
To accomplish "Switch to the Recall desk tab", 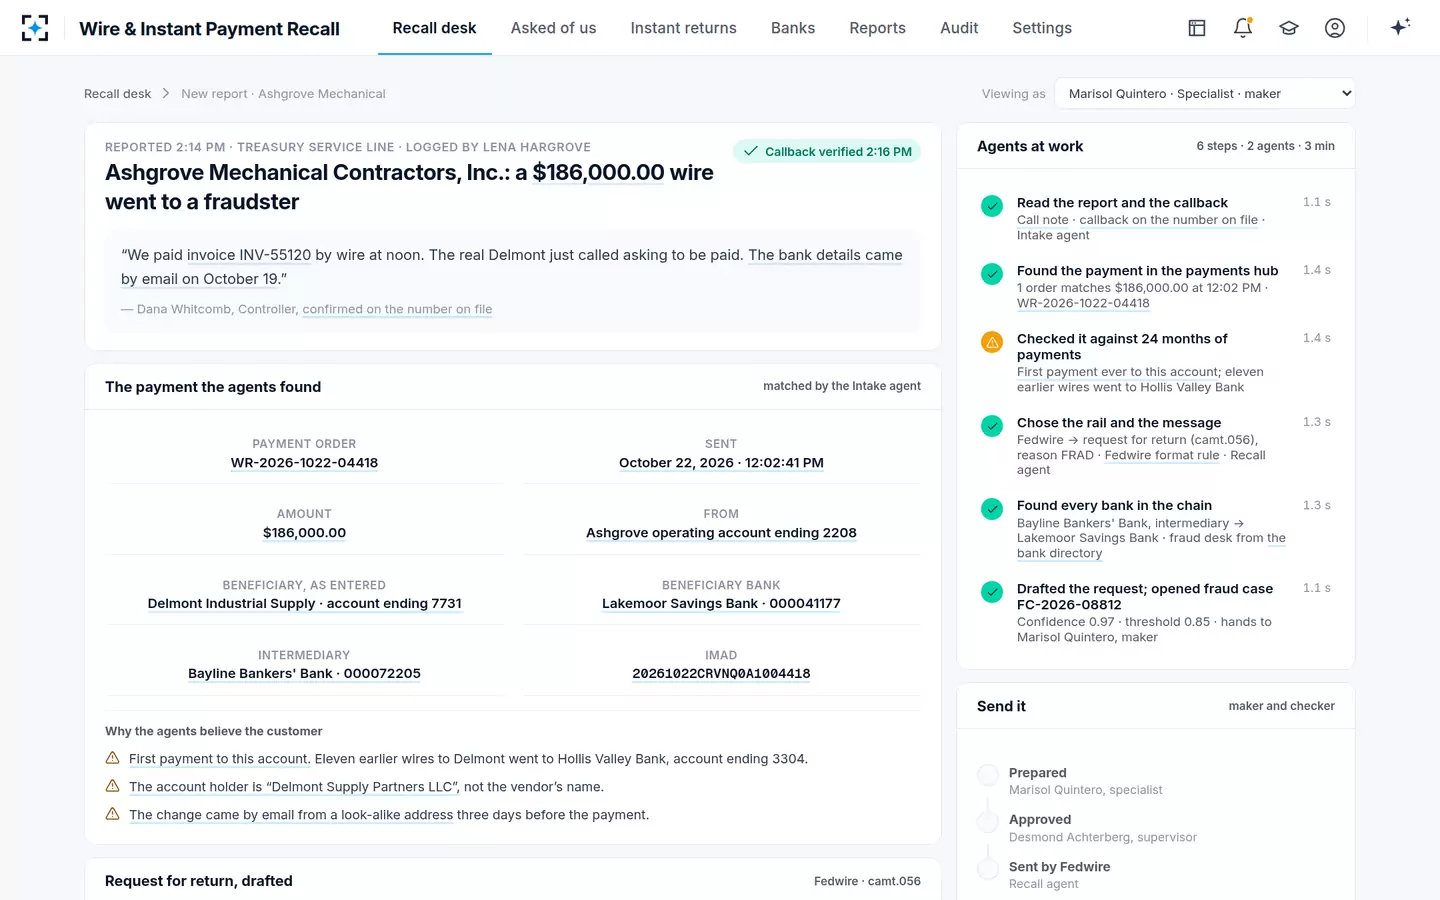I will pyautogui.click(x=434, y=28).
